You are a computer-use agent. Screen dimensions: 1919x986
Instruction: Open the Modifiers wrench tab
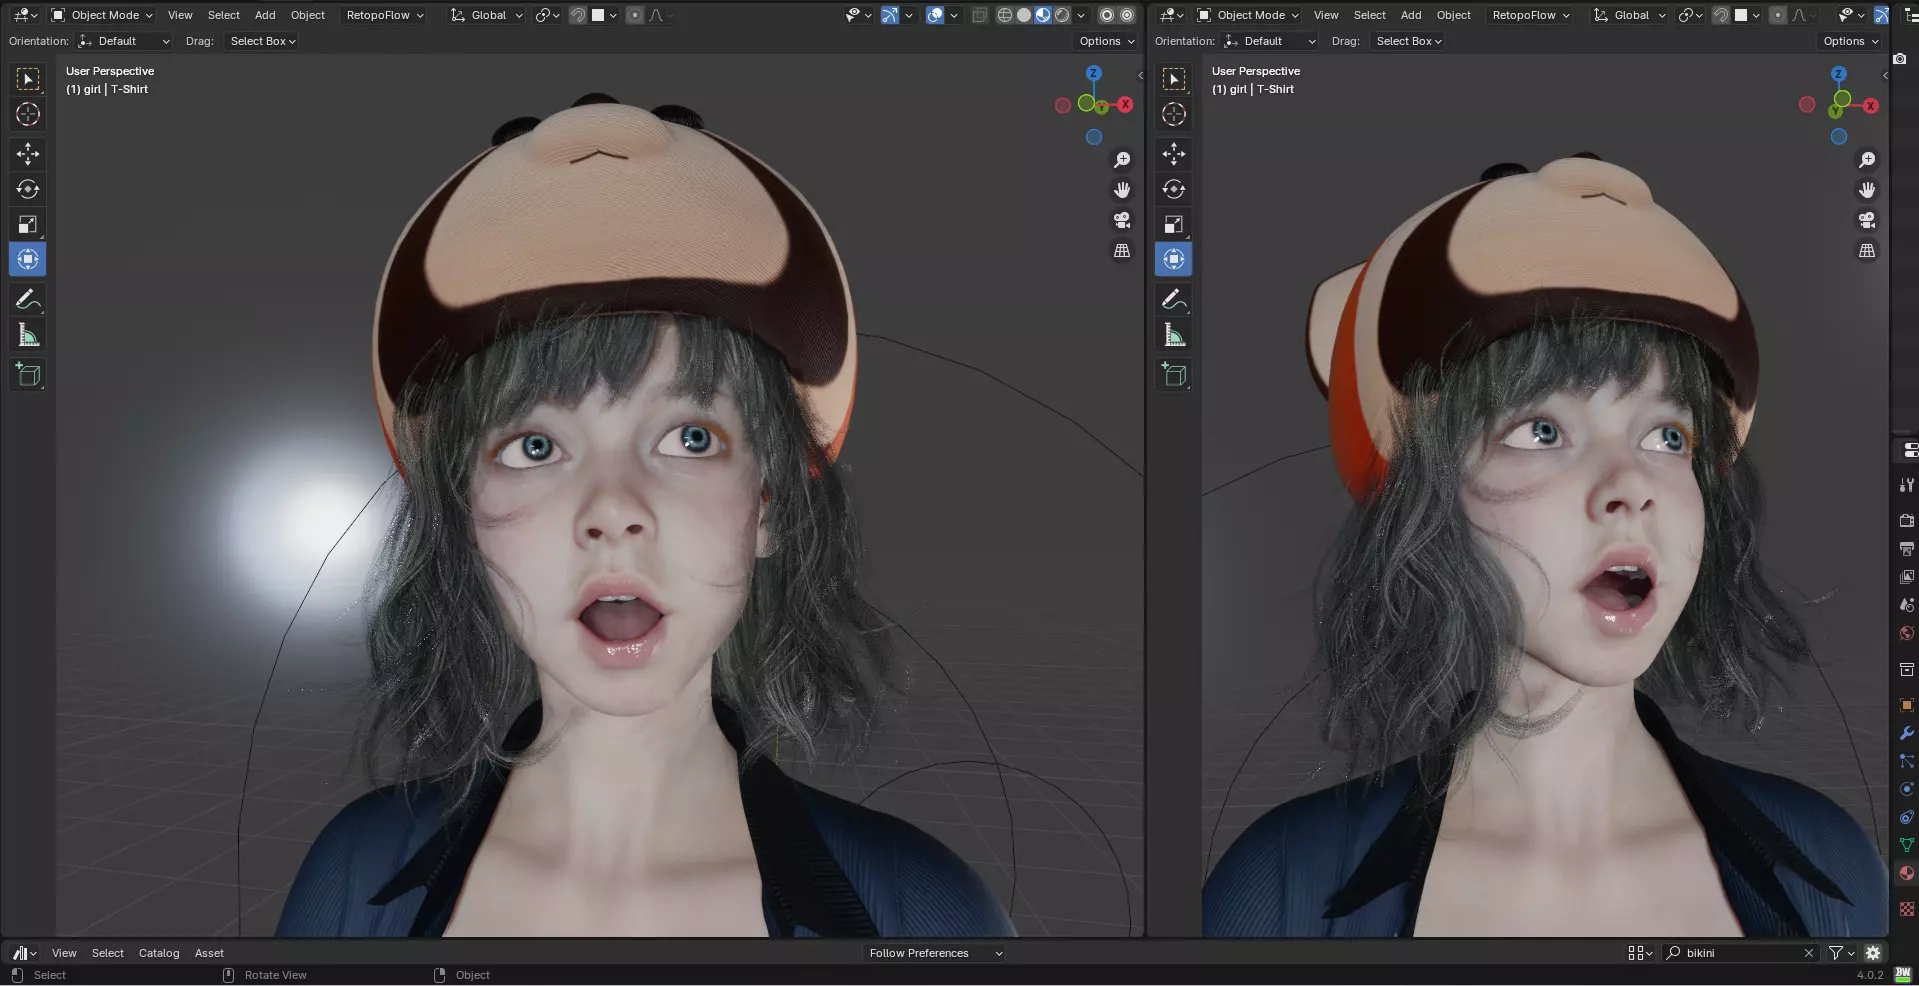point(1906,733)
